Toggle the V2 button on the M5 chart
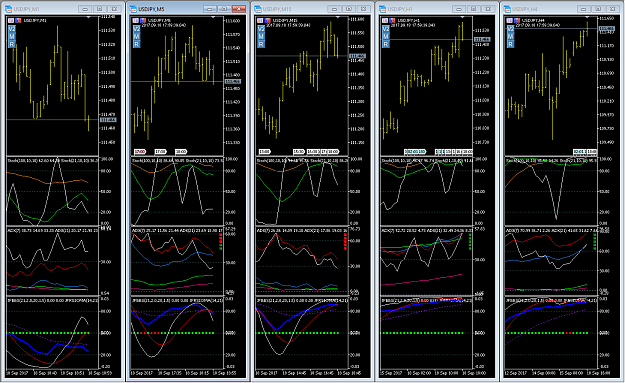 136,29
